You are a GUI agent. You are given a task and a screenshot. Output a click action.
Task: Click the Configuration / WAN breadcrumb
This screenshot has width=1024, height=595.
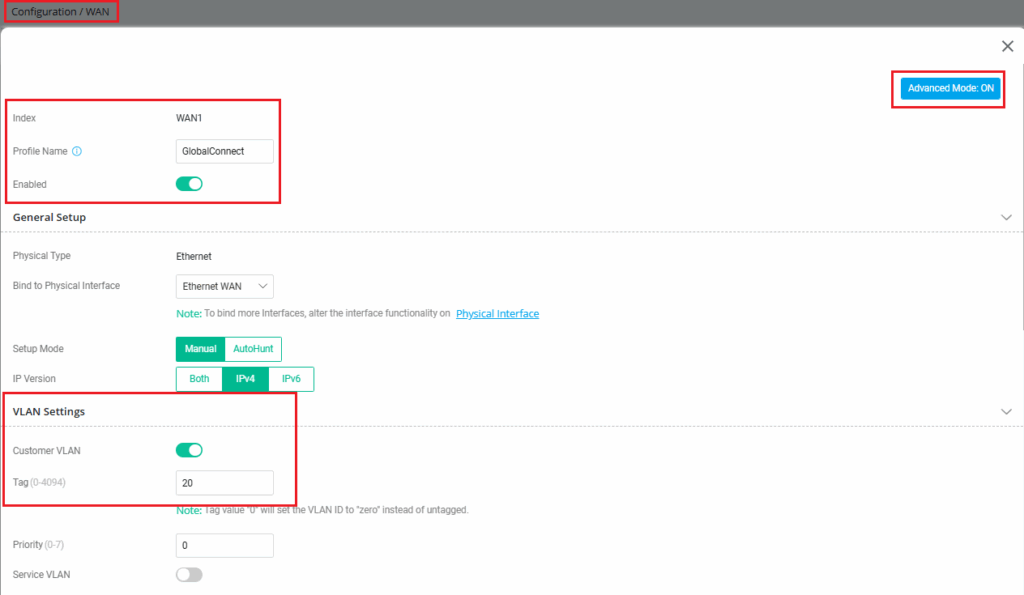[60, 12]
